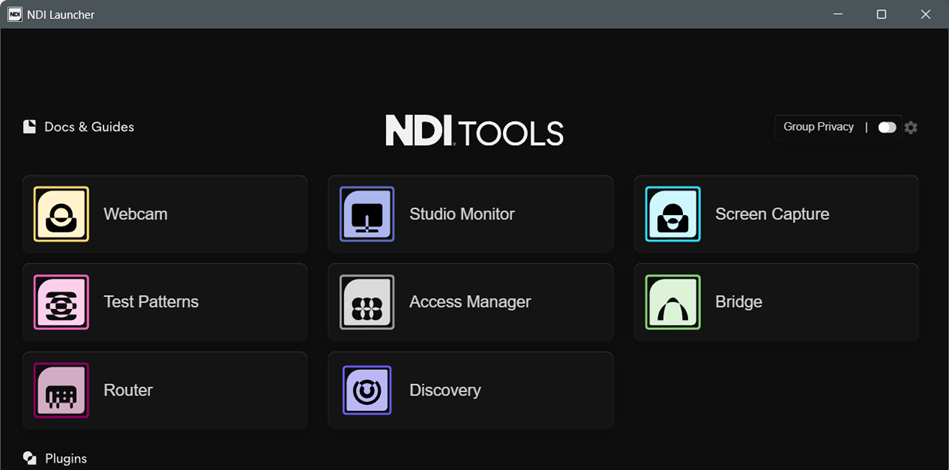949x470 pixels.
Task: Click the Group Privacy label
Action: click(819, 127)
